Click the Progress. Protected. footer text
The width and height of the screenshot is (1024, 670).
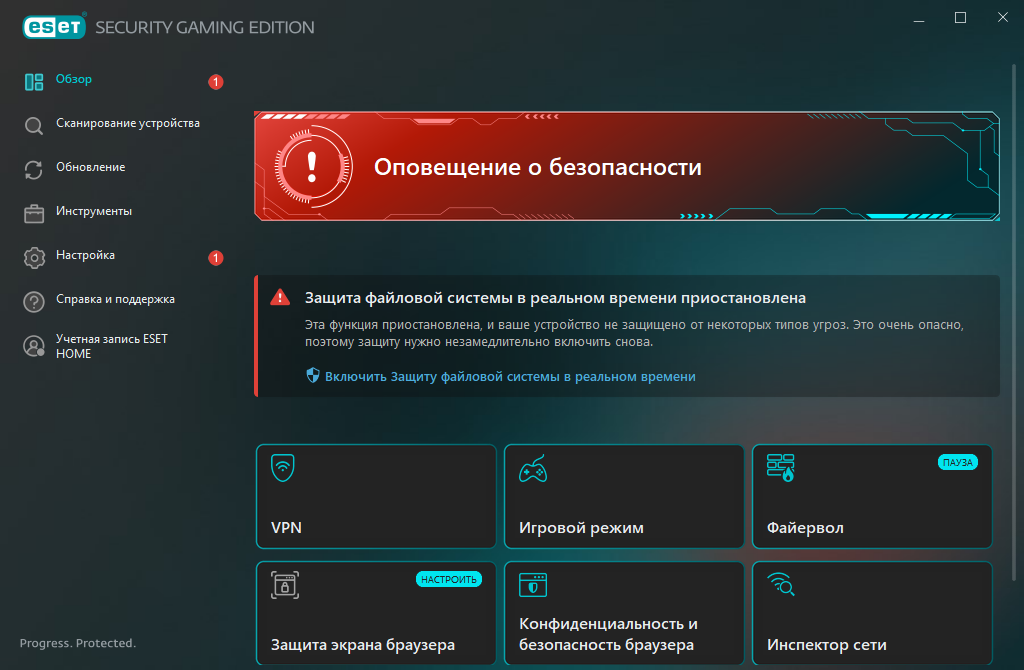[x=78, y=643]
